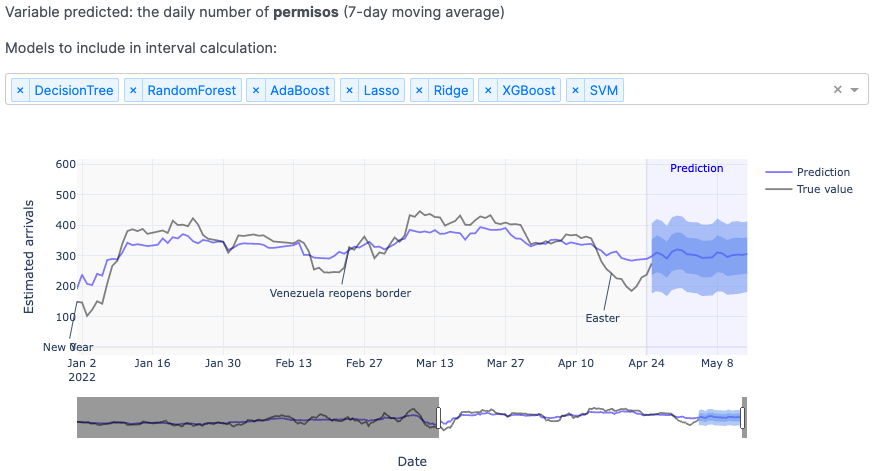This screenshot has height=471, width=872.
Task: Open the models dropdown arrow
Action: tap(855, 90)
